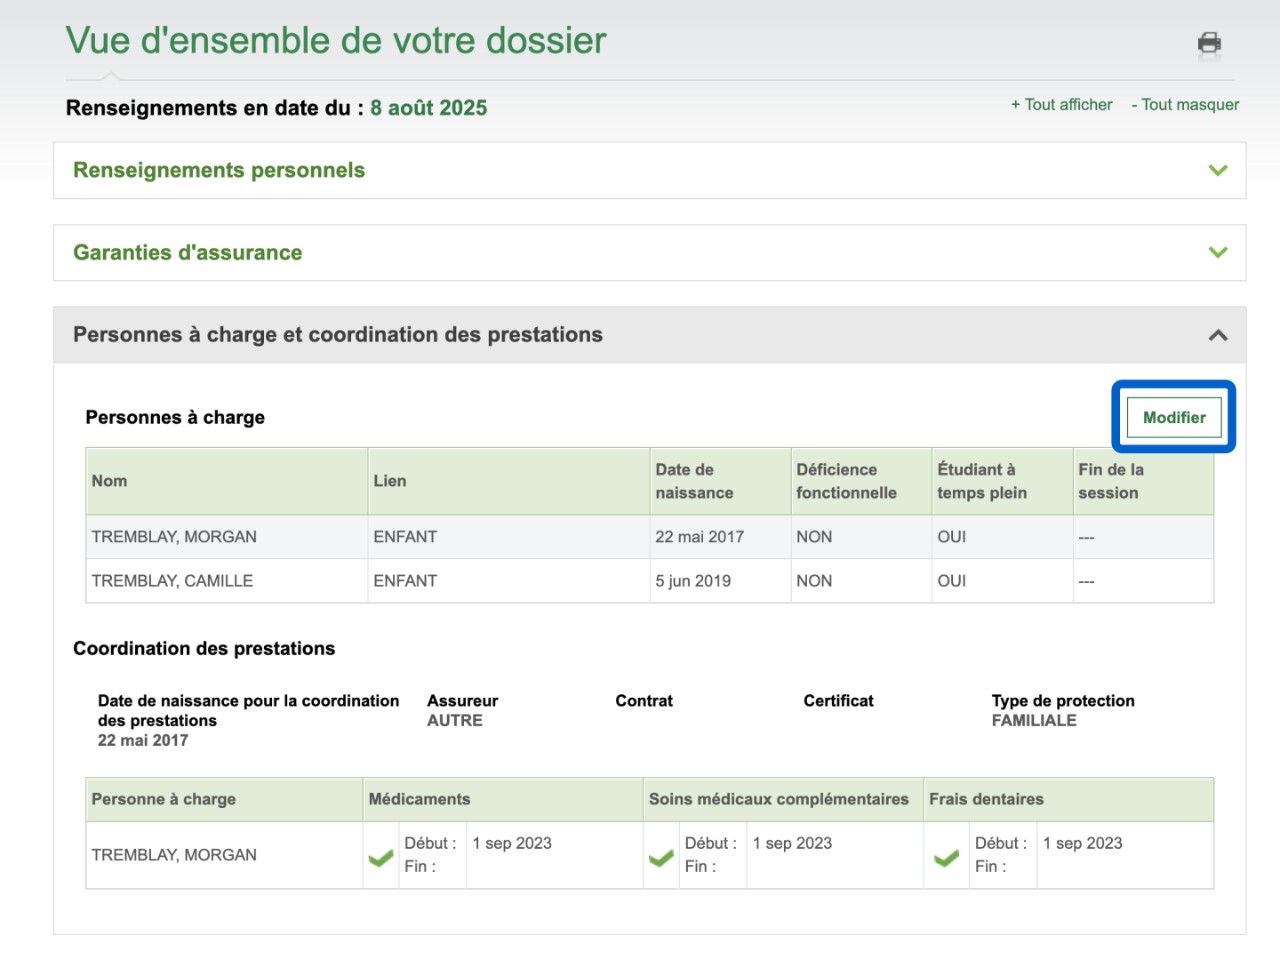The width and height of the screenshot is (1280, 960).
Task: Click the Fin de la session header
Action: point(1110,481)
